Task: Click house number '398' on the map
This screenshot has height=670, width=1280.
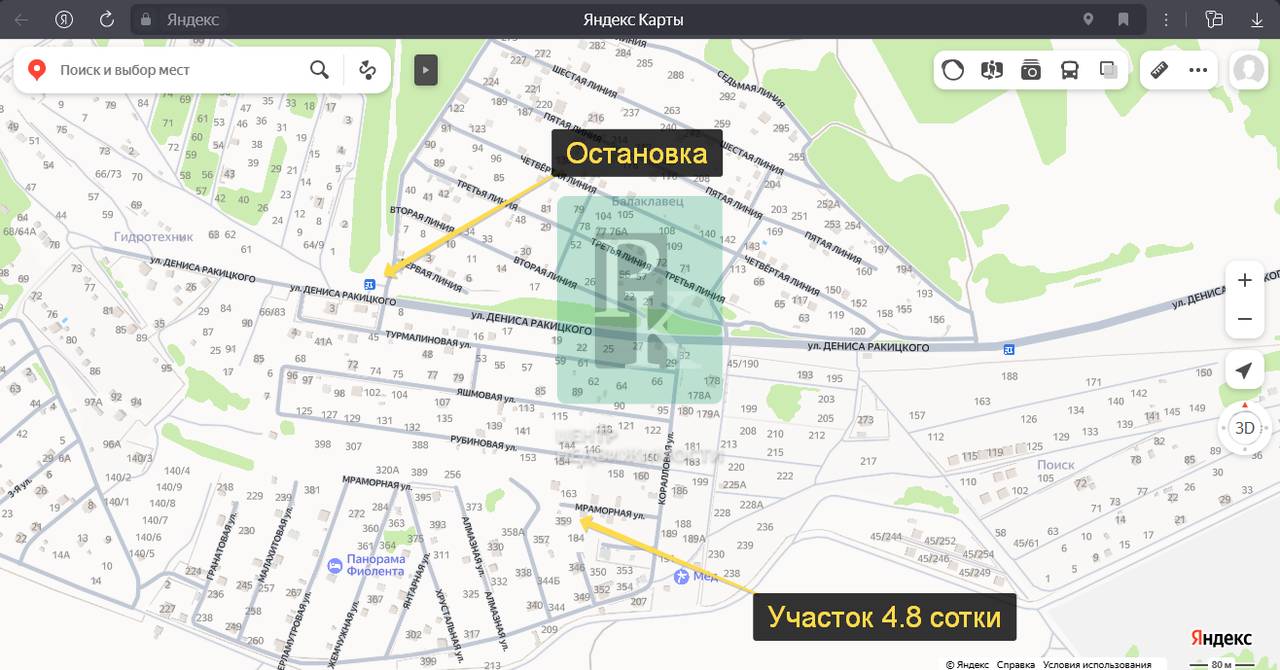Action: click(x=323, y=445)
